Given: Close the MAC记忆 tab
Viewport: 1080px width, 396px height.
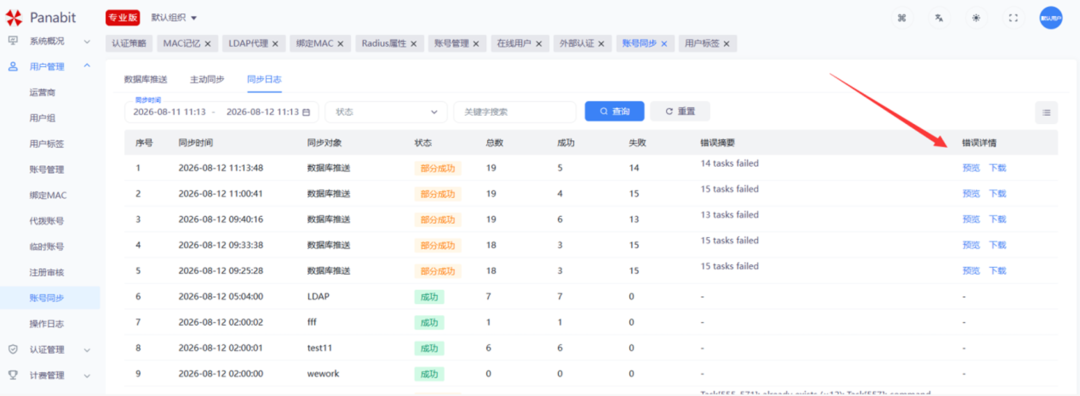Looking at the screenshot, I should point(208,43).
